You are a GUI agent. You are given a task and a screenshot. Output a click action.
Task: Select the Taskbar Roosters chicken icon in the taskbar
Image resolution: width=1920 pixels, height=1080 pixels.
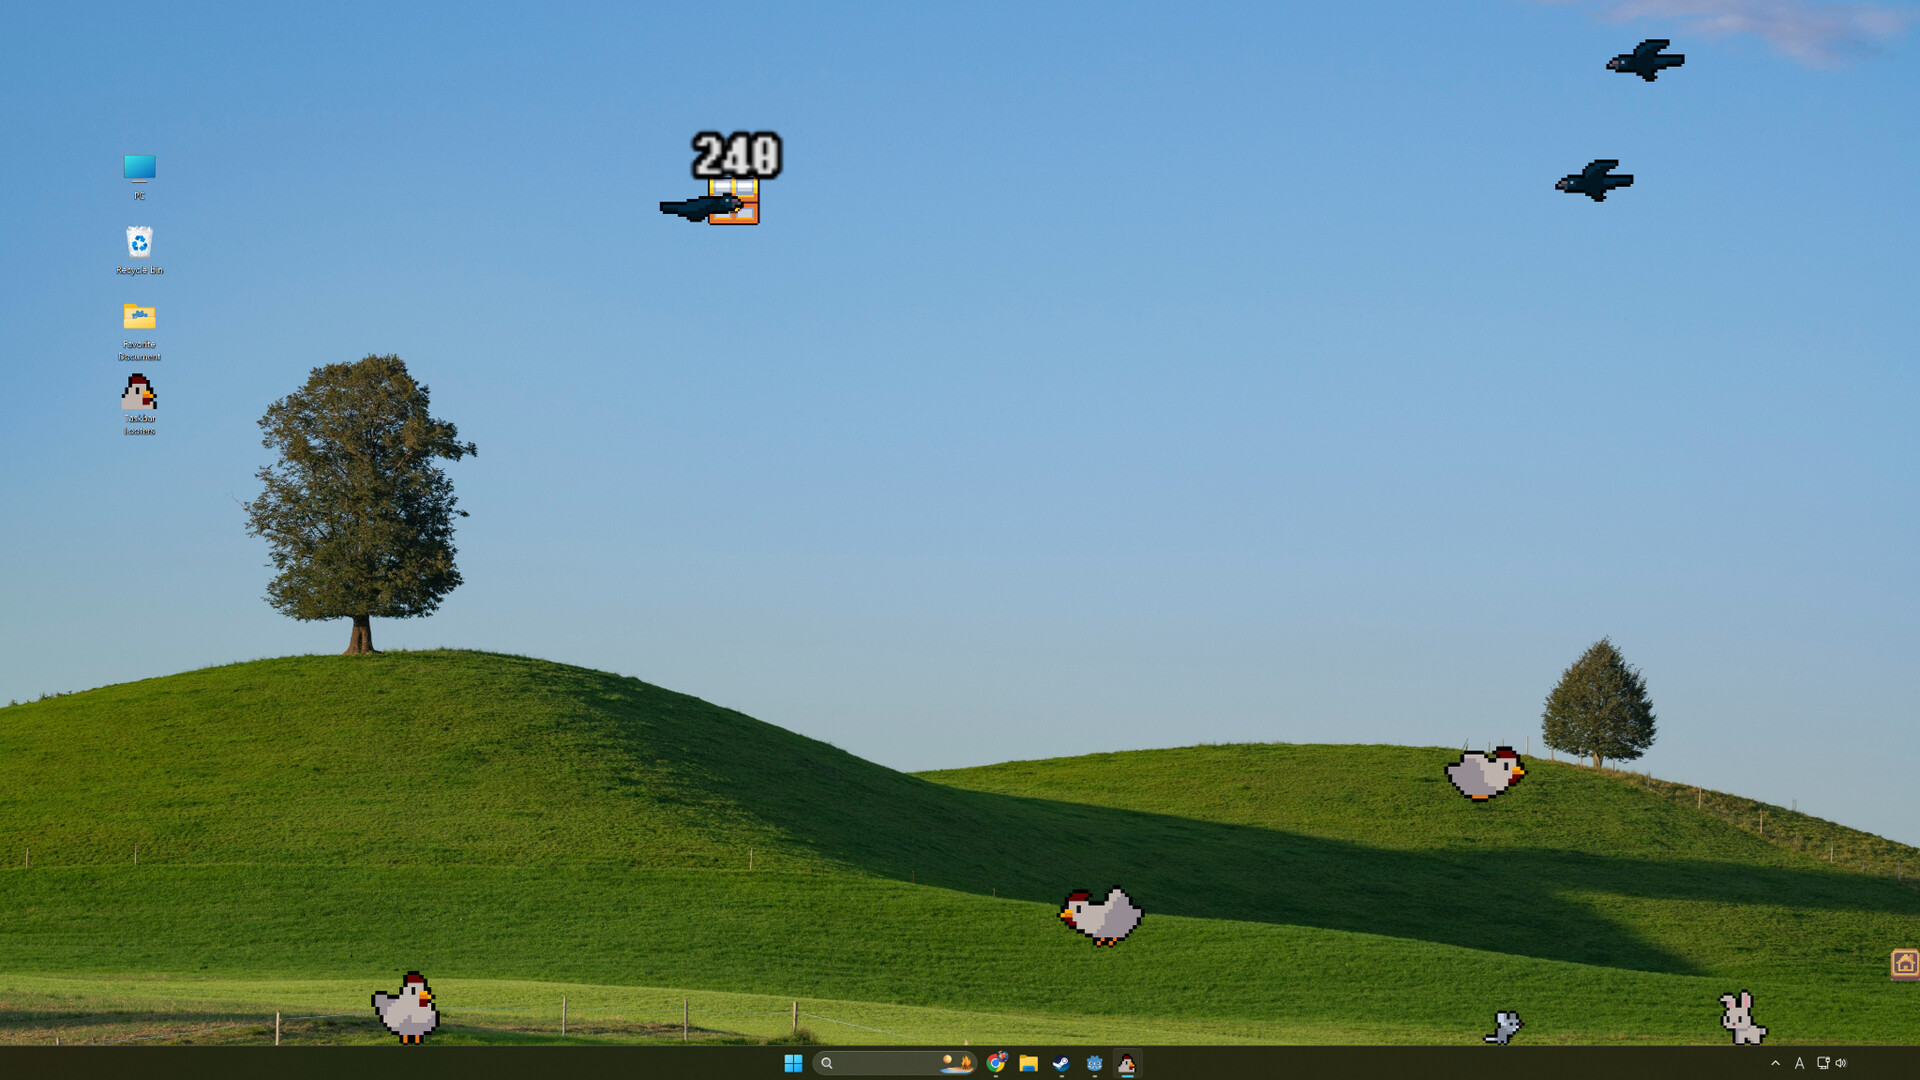pyautogui.click(x=1127, y=1063)
